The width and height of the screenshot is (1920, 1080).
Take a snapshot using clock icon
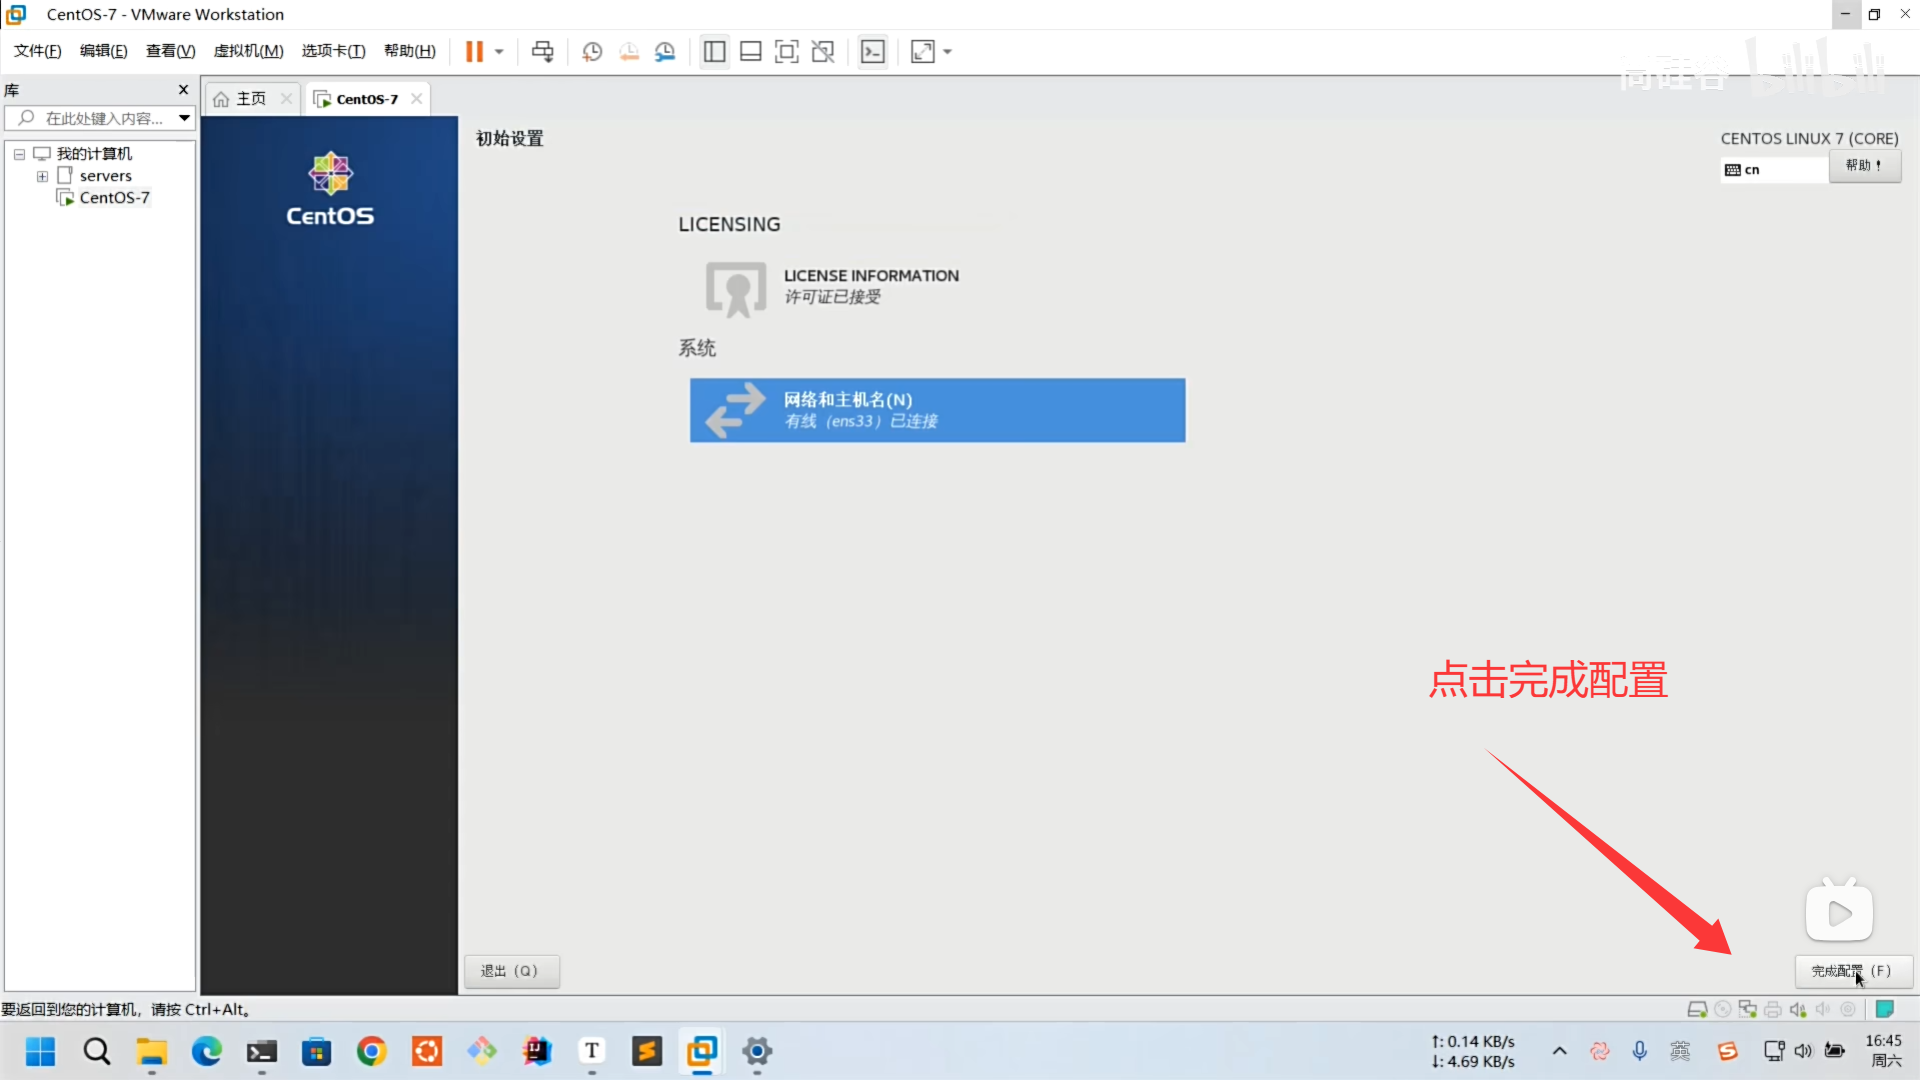click(592, 52)
